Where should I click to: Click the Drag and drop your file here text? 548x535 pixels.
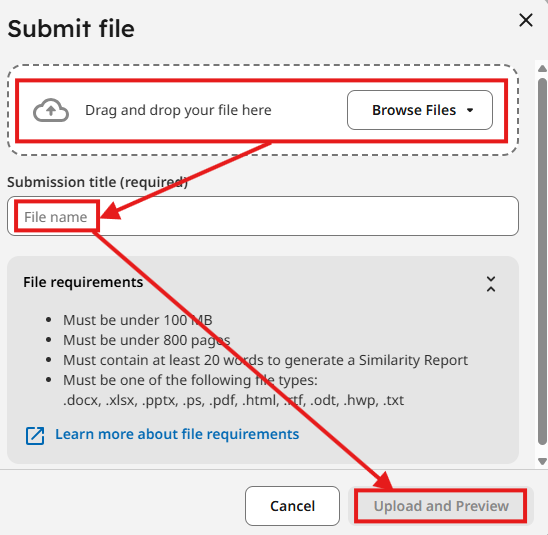(178, 110)
